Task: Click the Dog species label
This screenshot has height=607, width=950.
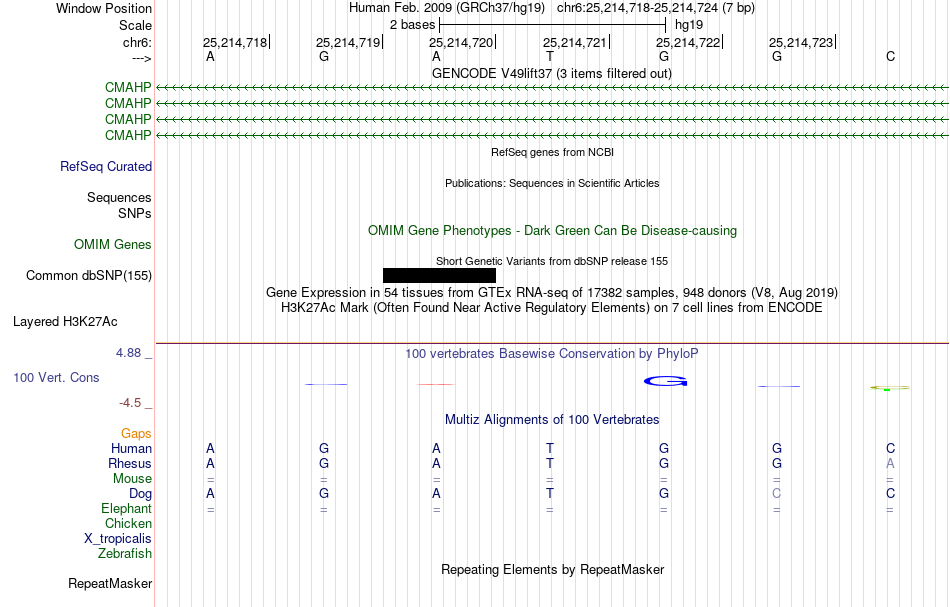Action: [141, 494]
